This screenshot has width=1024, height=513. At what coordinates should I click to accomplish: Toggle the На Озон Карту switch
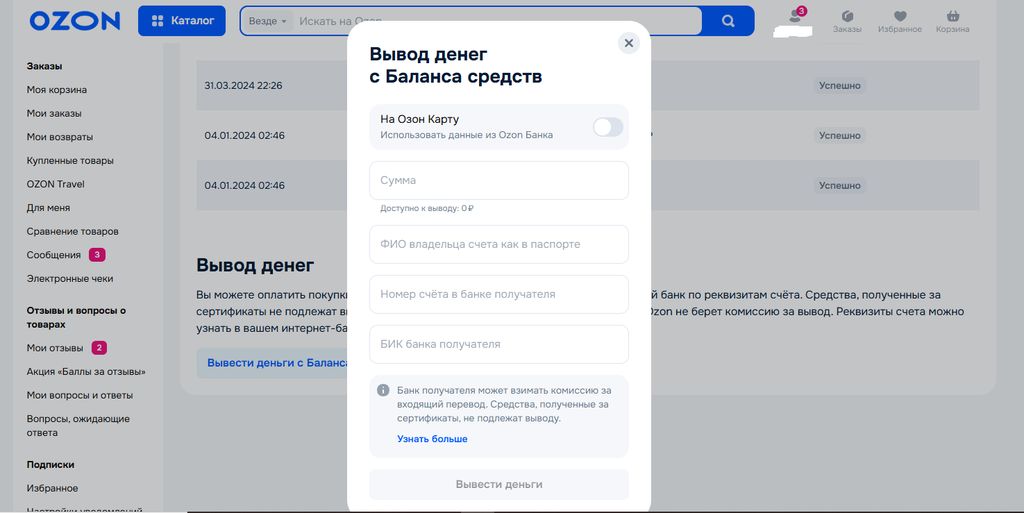coord(607,127)
